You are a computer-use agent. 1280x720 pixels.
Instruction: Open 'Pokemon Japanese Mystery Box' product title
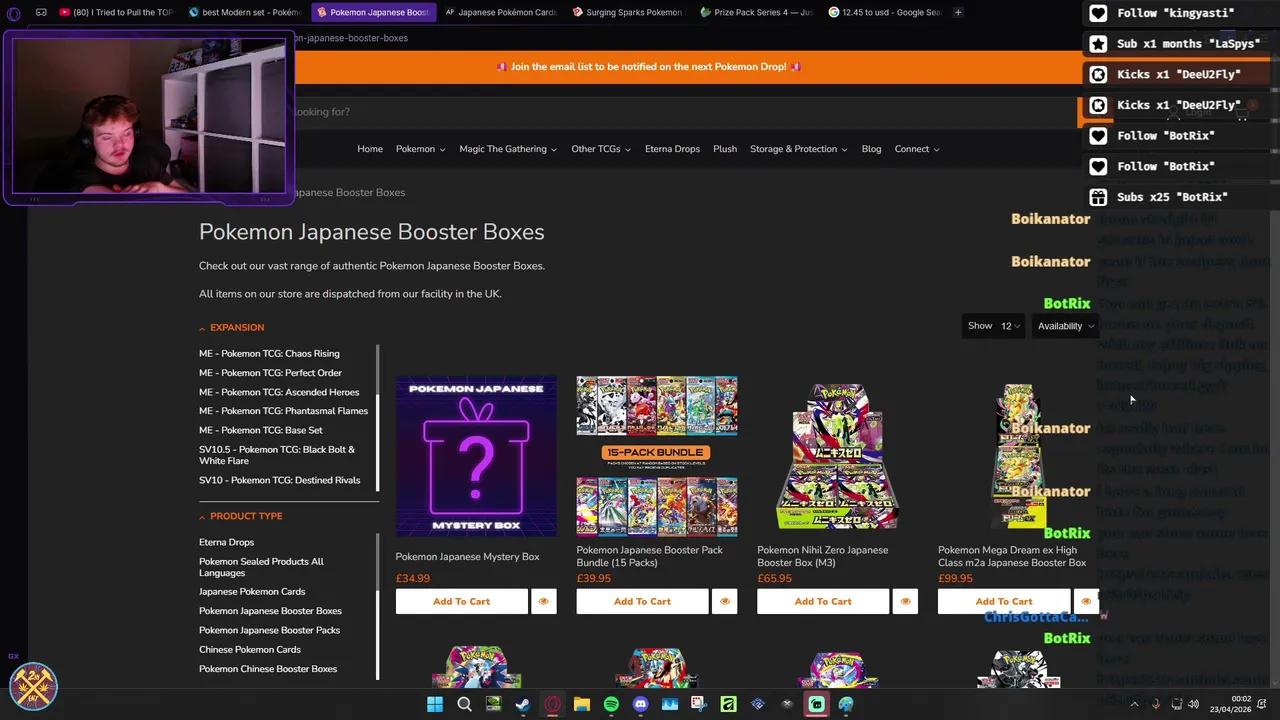[x=467, y=557]
